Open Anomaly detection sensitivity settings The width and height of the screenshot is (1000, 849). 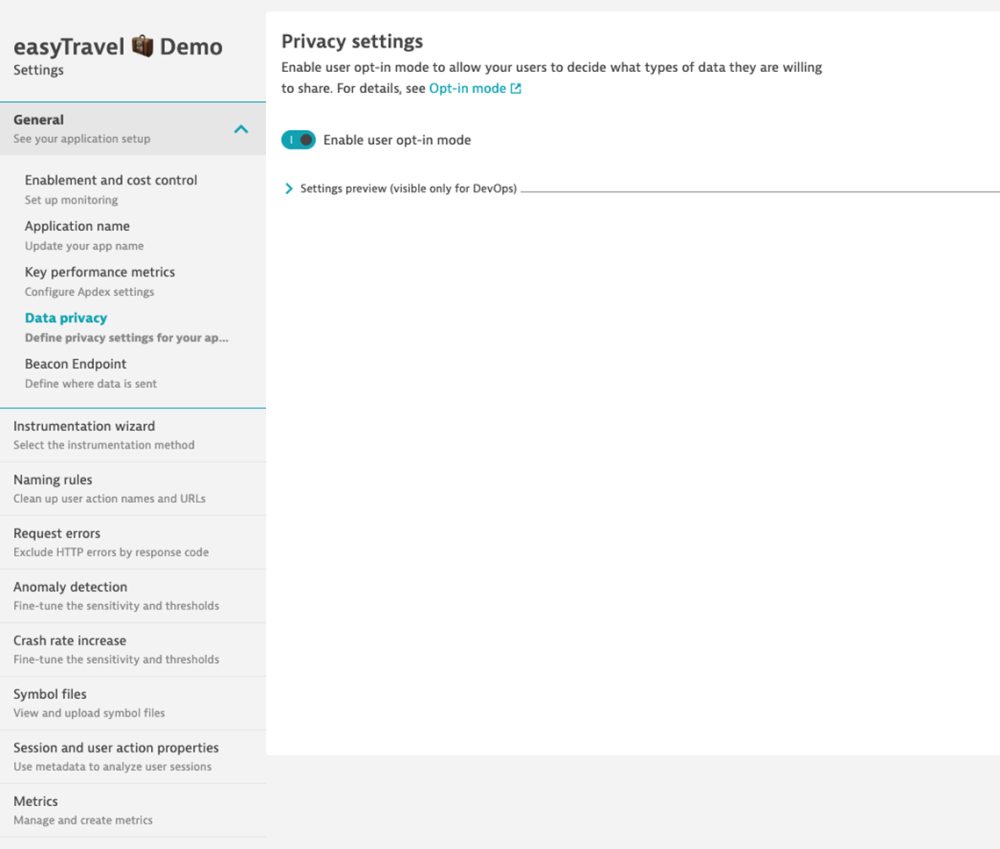coord(70,587)
